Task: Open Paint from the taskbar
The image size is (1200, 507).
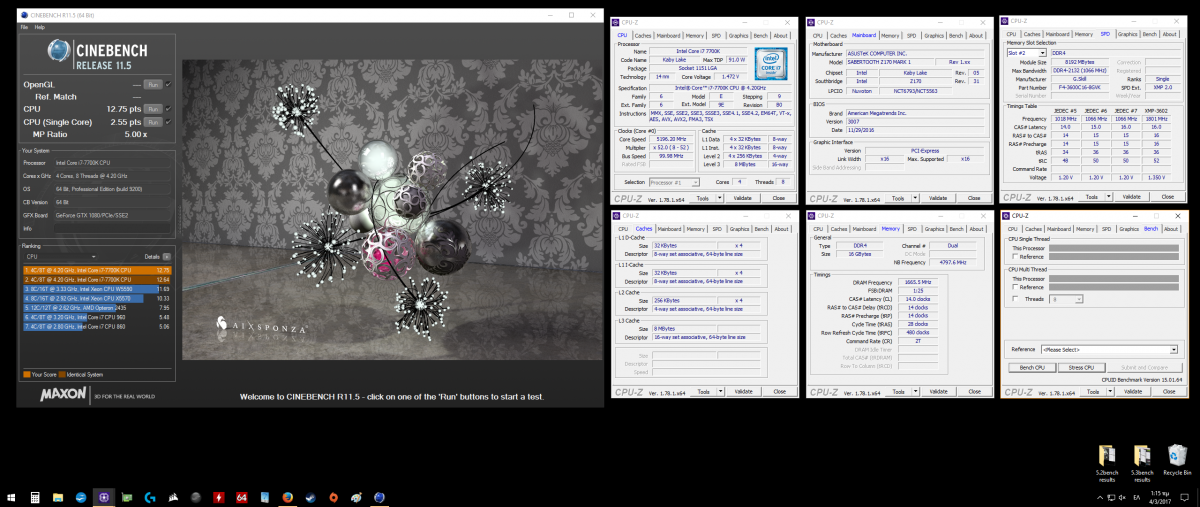Action: coord(356,497)
